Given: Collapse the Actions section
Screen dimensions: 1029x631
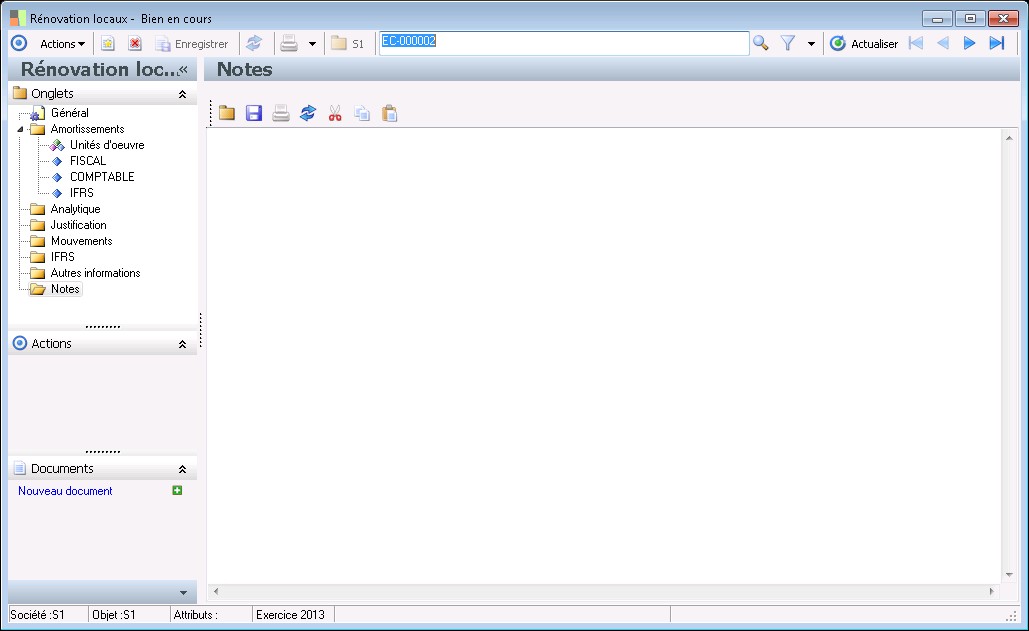Looking at the screenshot, I should 182,344.
